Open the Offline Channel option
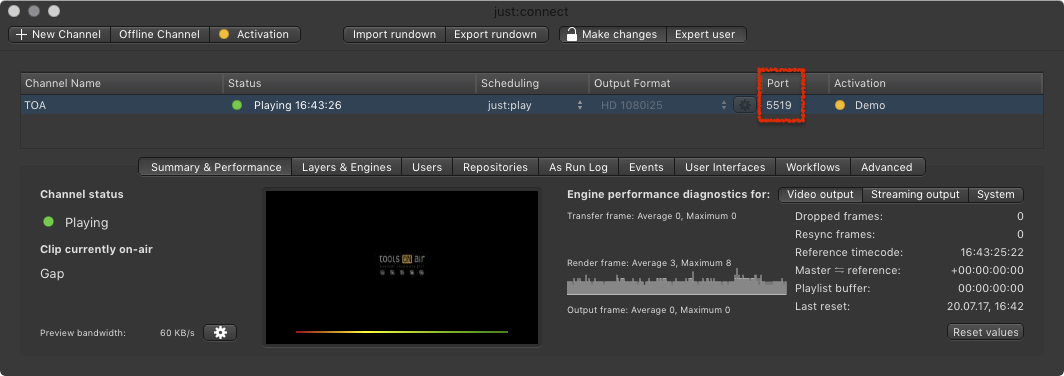Viewport: 1064px width, 376px height. pos(159,35)
